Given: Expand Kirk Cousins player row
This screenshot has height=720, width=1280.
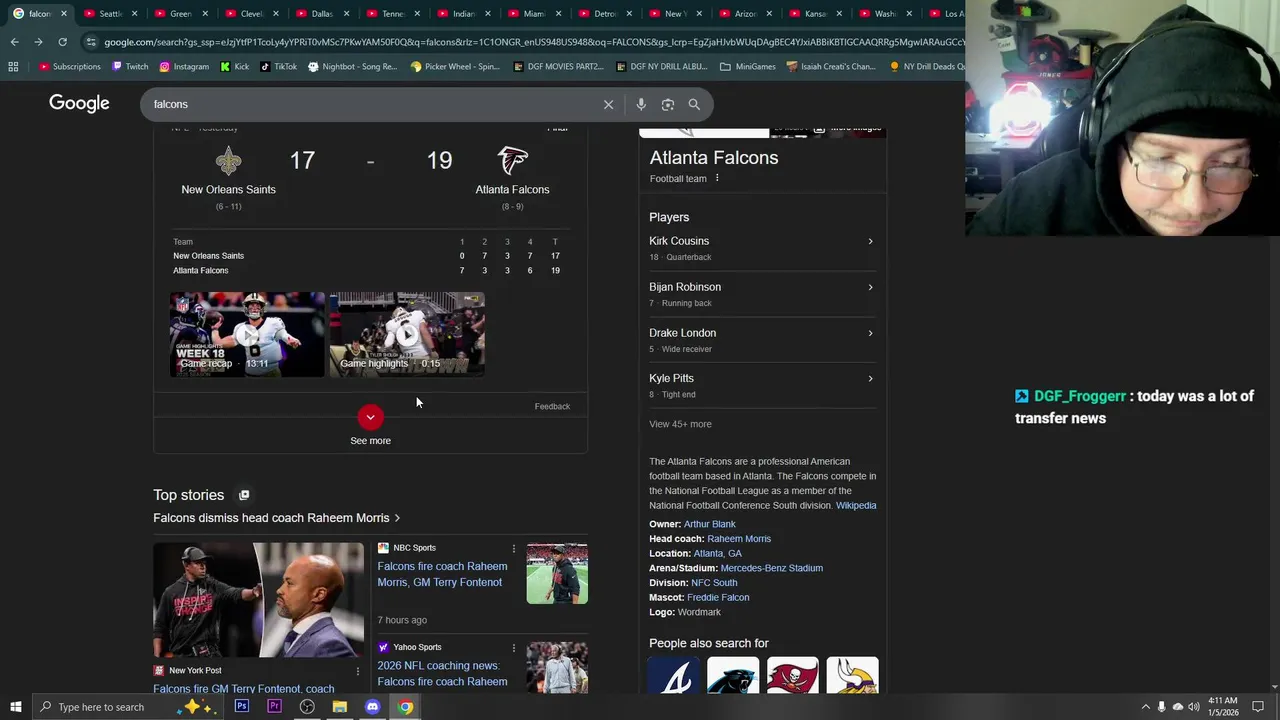Looking at the screenshot, I should tap(761, 248).
